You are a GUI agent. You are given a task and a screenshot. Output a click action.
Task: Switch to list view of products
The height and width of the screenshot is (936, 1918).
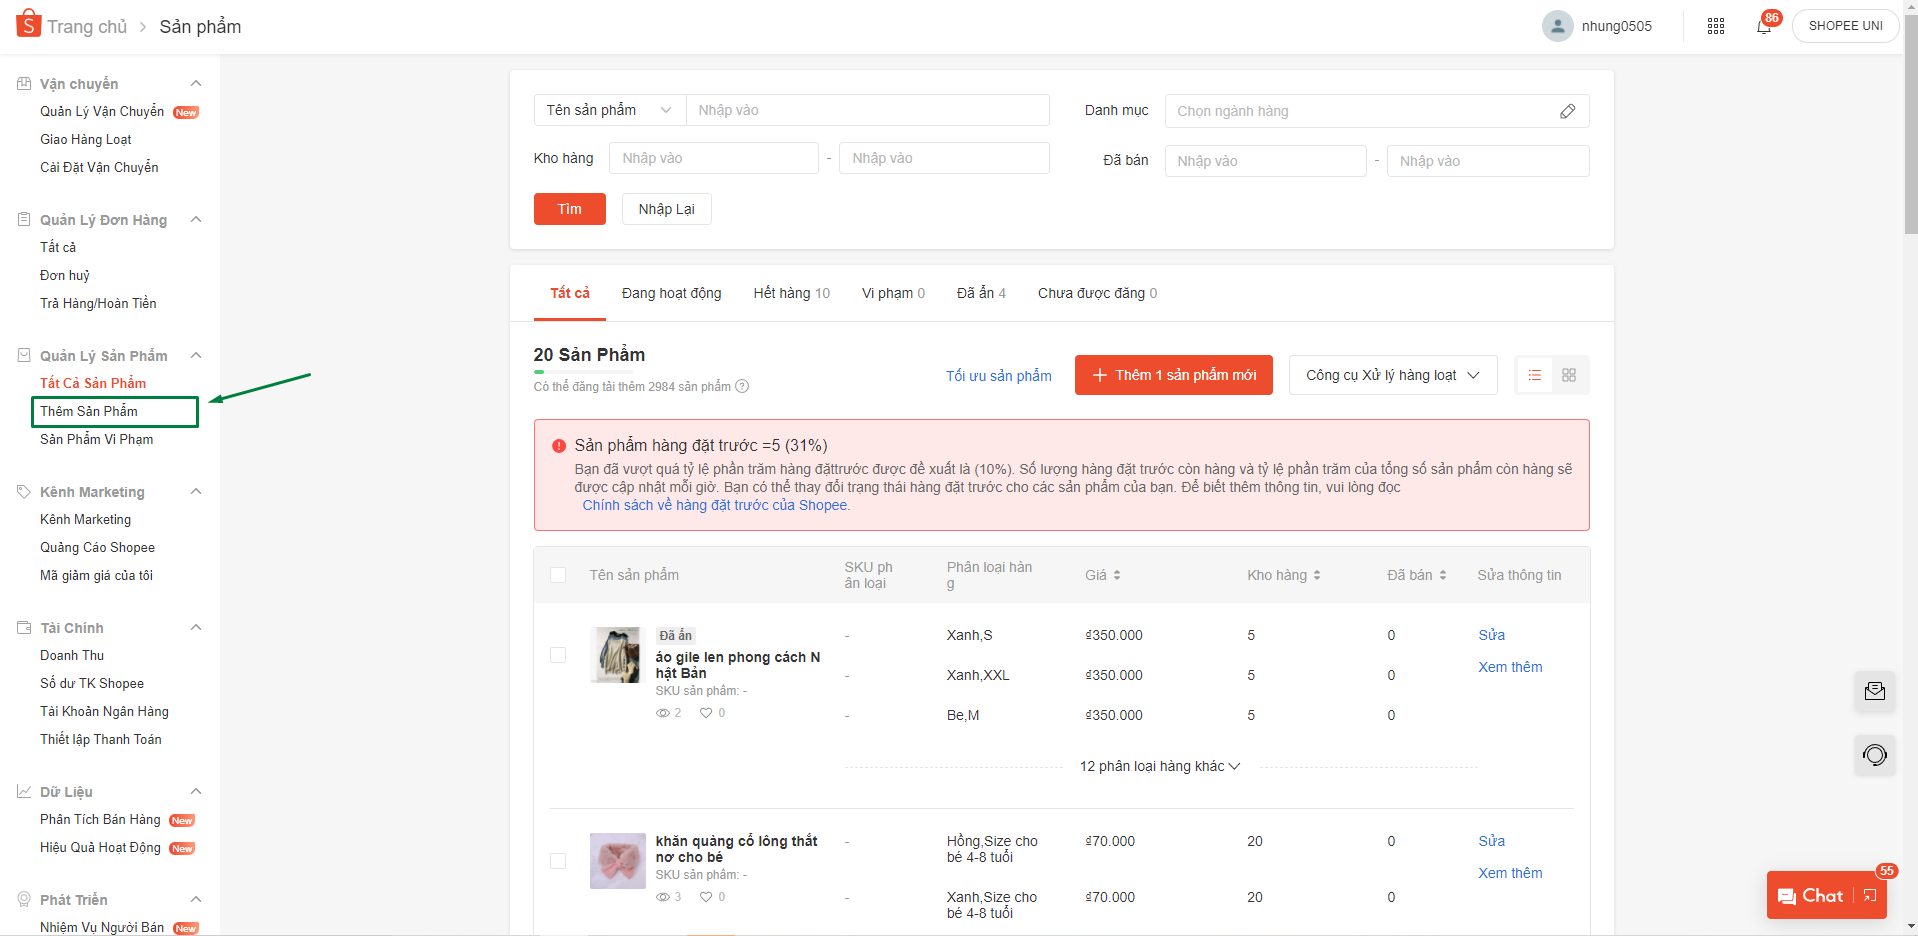1535,375
